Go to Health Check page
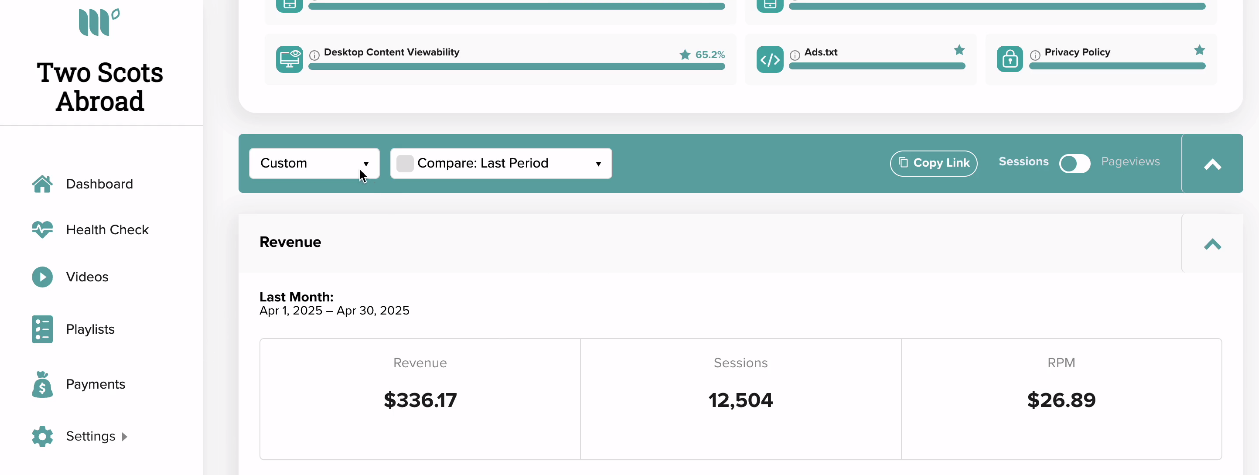 point(107,230)
